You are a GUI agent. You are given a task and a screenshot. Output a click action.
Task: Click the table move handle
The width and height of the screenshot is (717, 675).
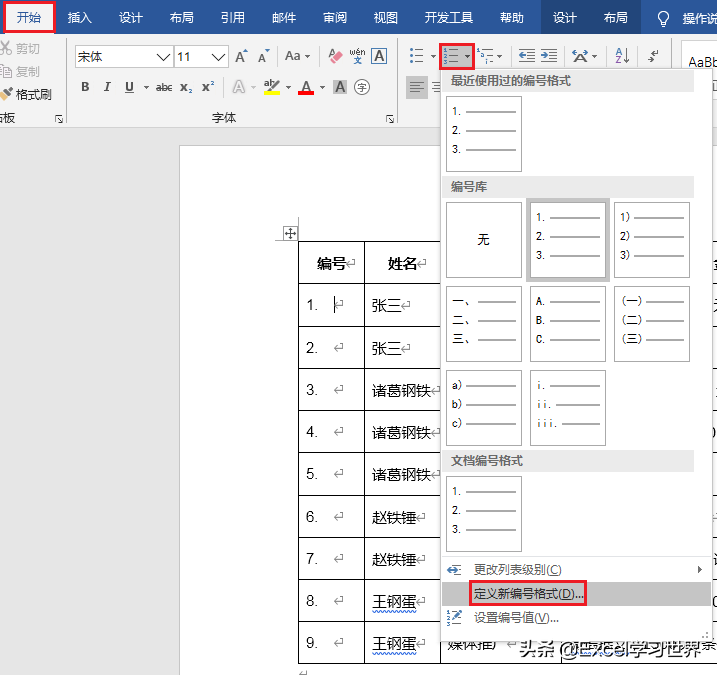(x=290, y=234)
